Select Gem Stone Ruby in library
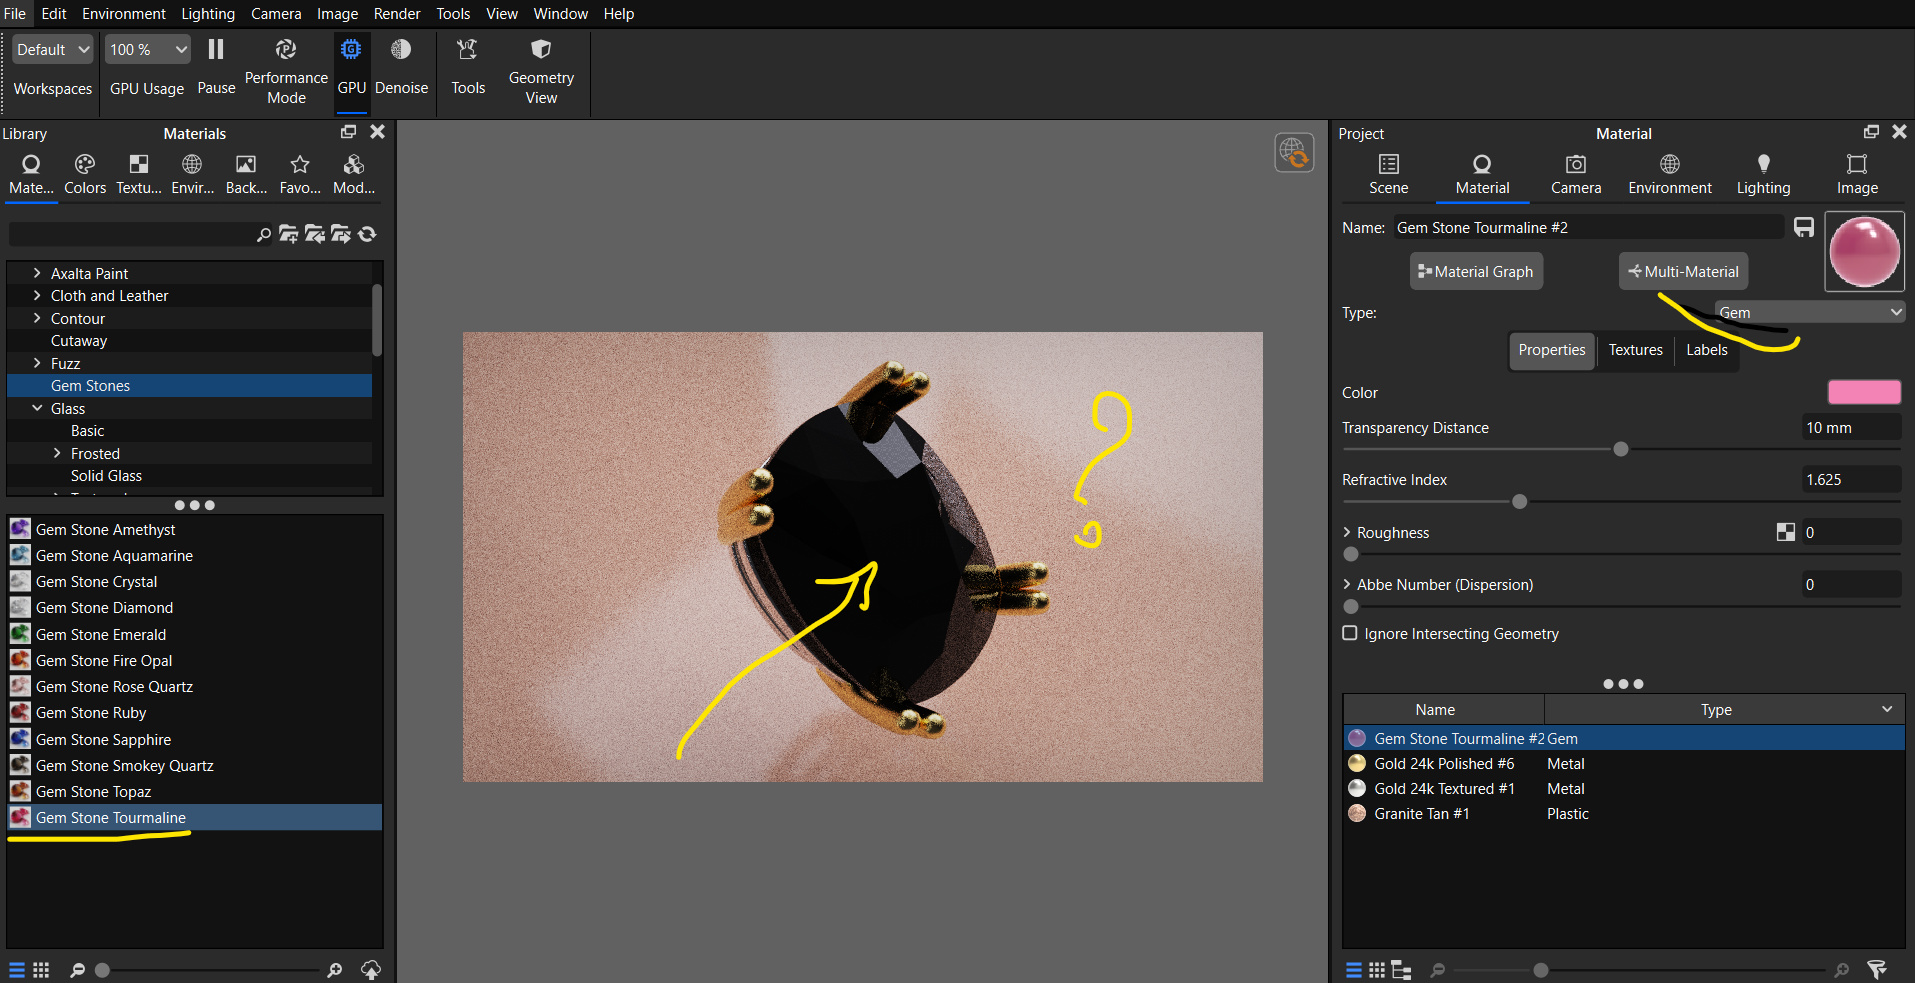 [x=194, y=713]
